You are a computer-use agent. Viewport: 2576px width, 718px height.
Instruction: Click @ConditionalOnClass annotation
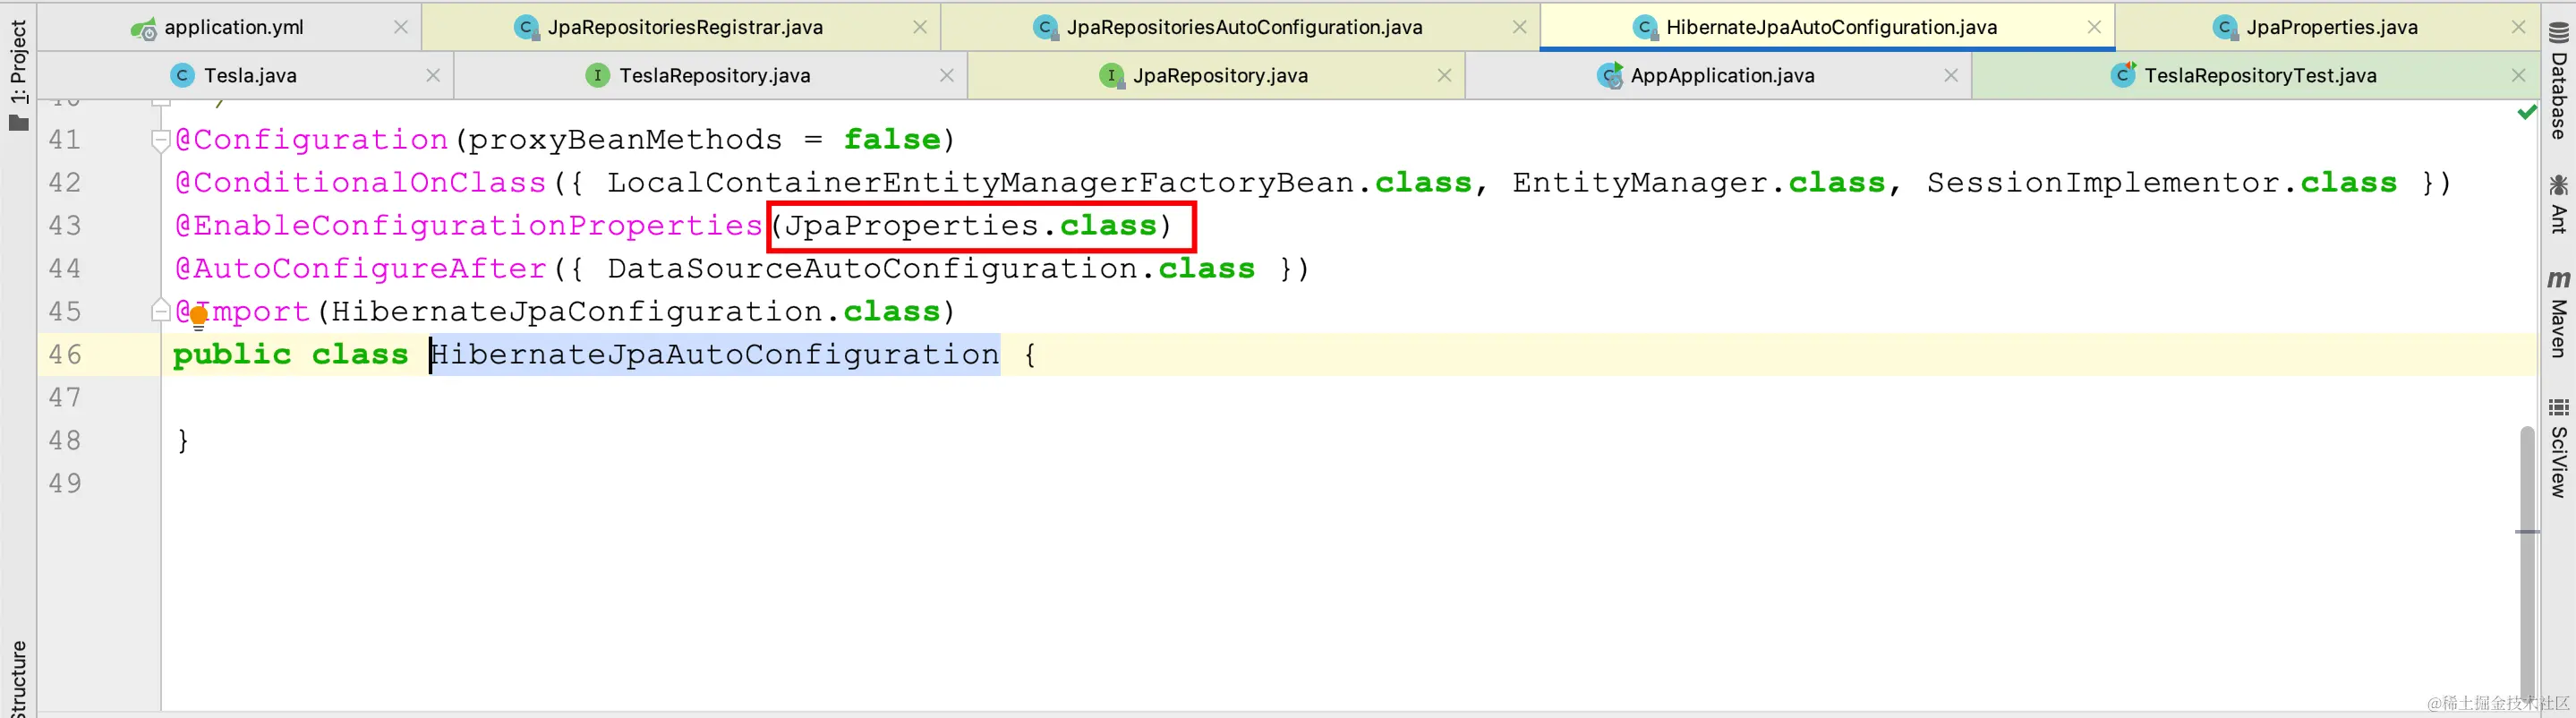pyautogui.click(x=360, y=183)
